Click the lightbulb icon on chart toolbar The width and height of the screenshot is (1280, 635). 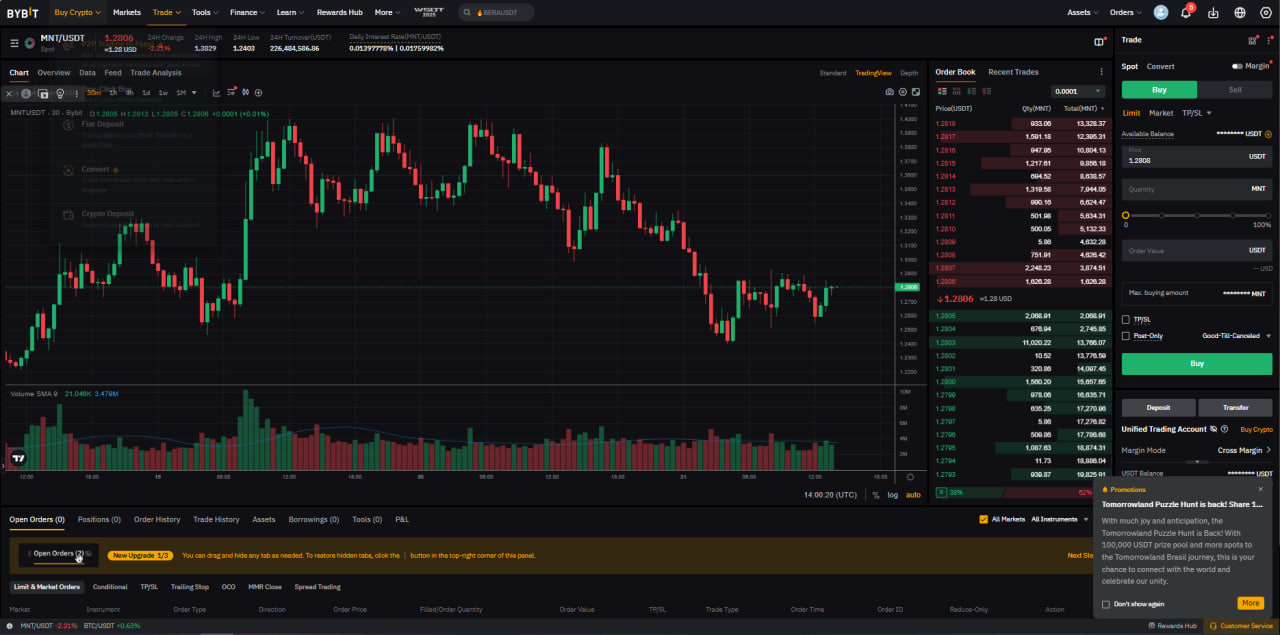(60, 93)
